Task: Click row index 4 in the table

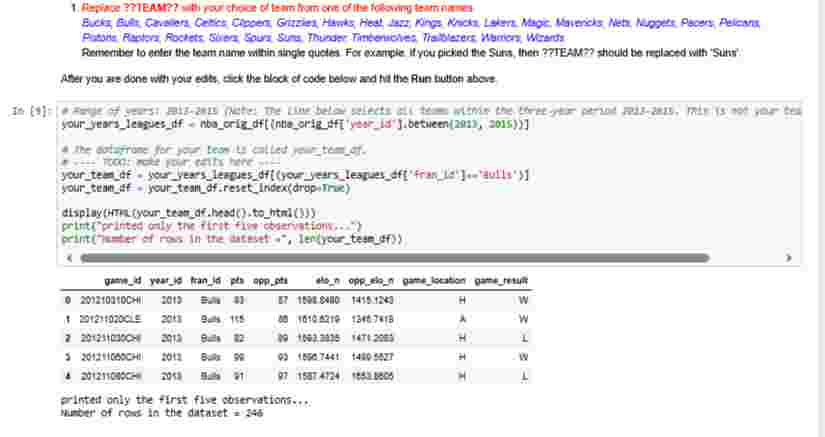Action: (x=67, y=376)
